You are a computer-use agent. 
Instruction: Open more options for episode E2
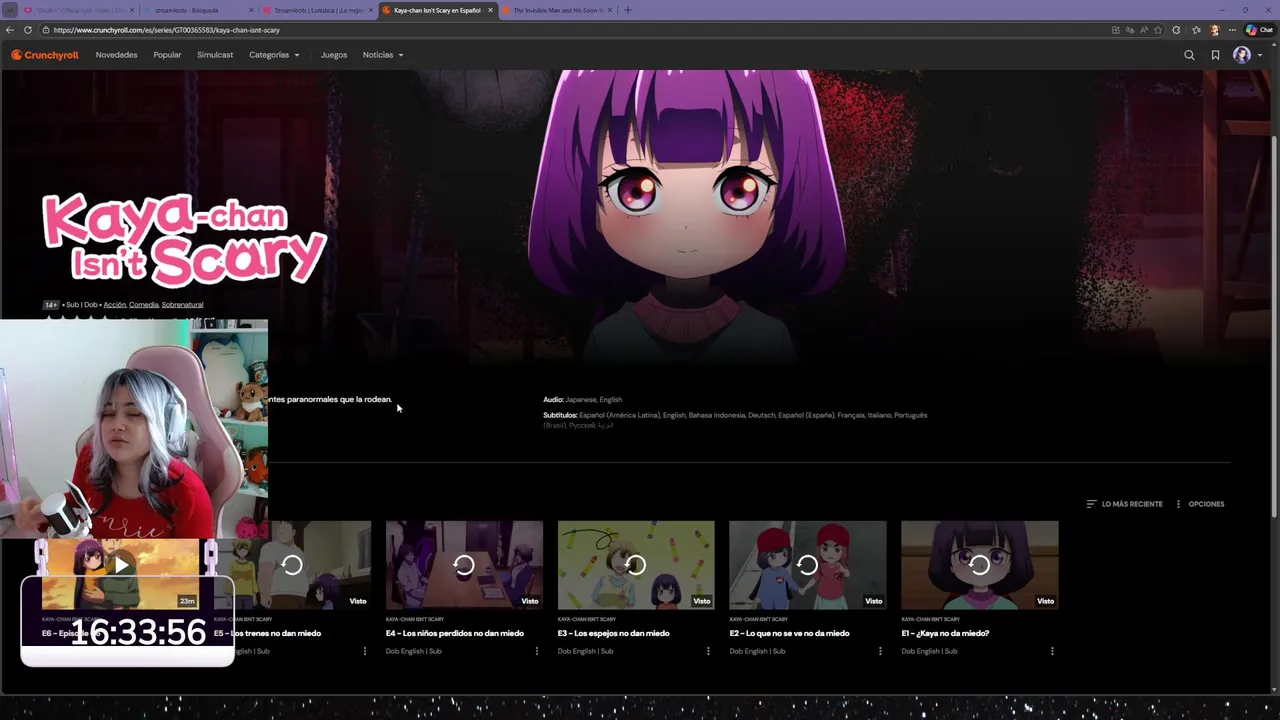(x=880, y=651)
